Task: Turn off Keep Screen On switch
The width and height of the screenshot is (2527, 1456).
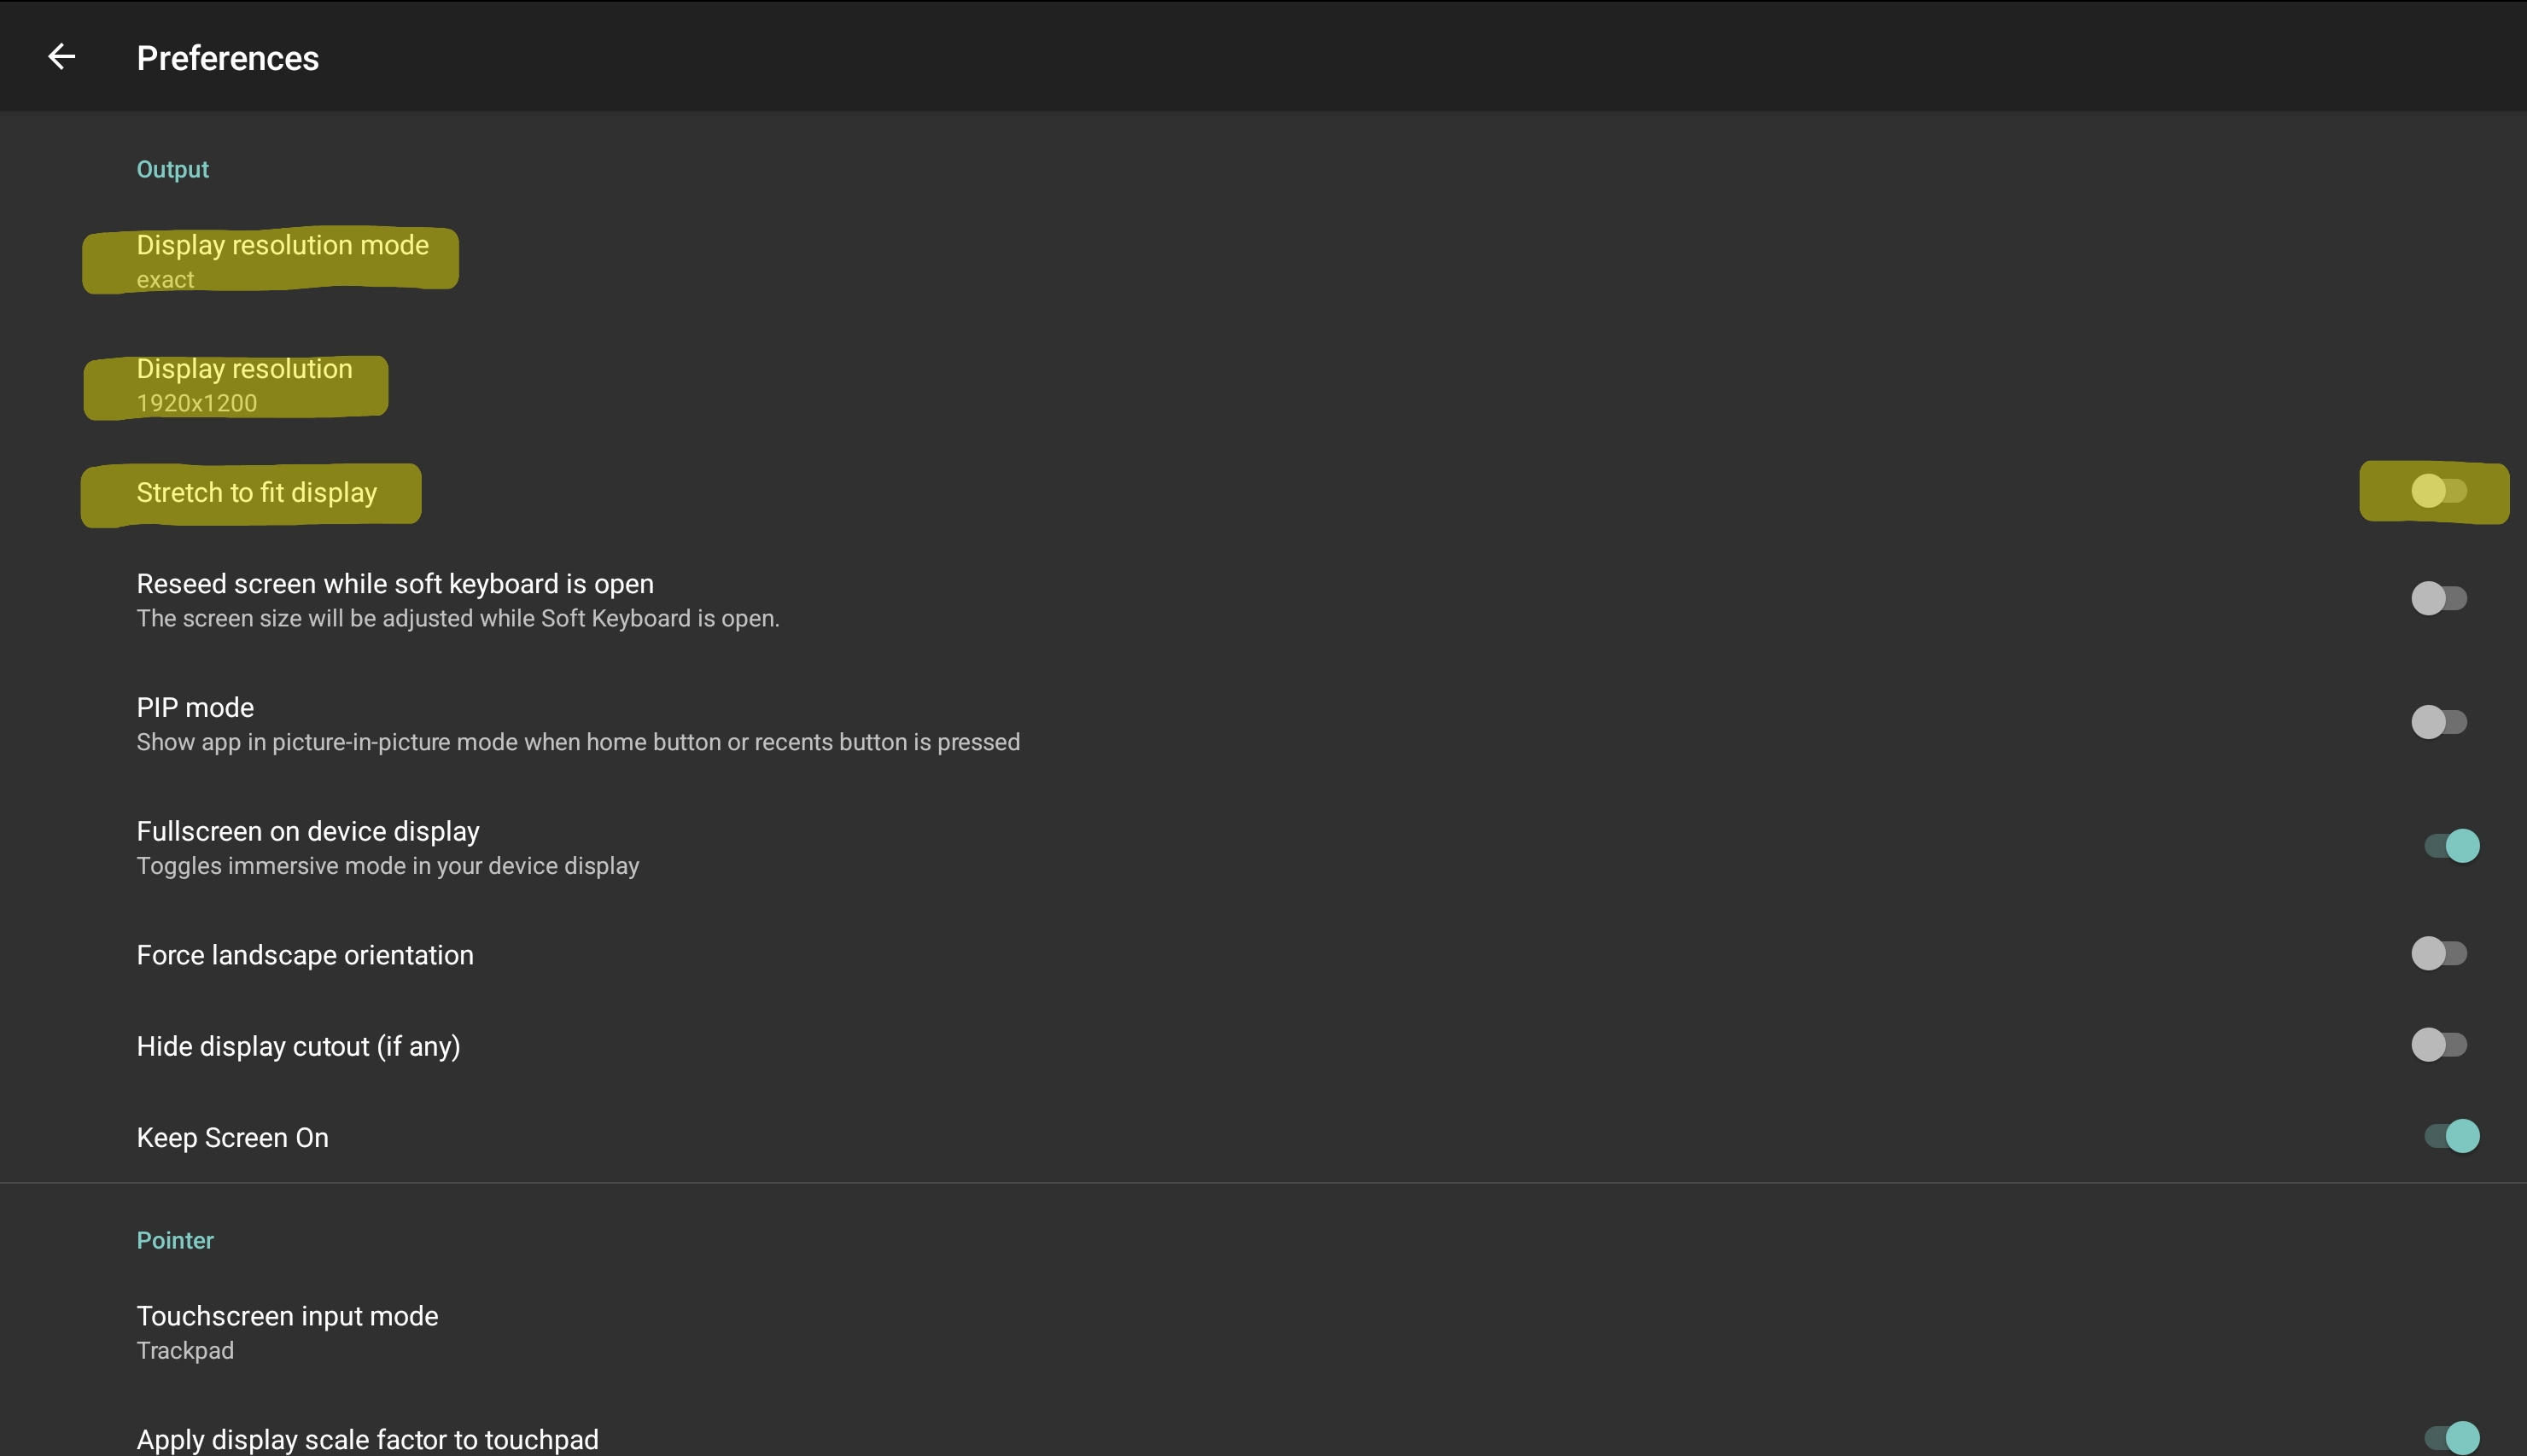Action: [2451, 1136]
